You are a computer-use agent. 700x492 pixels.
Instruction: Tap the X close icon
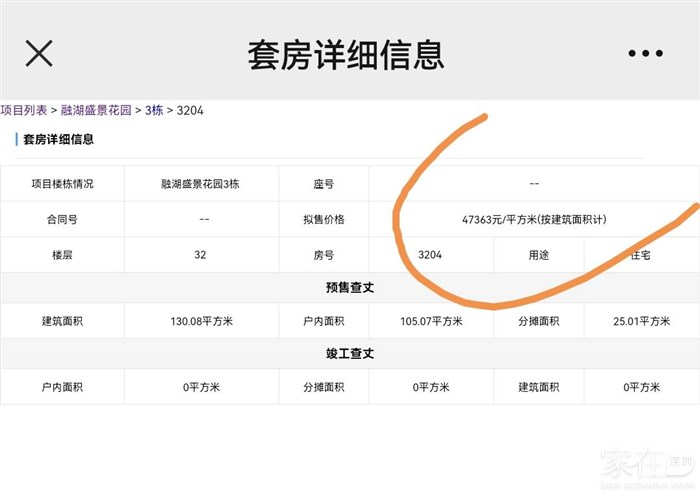click(39, 53)
